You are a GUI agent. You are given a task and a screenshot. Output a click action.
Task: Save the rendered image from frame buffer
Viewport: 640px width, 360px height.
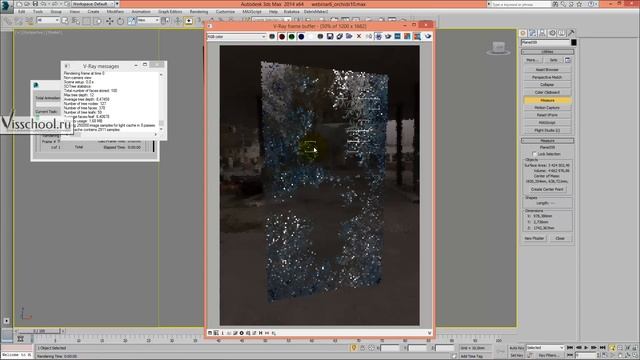330,36
